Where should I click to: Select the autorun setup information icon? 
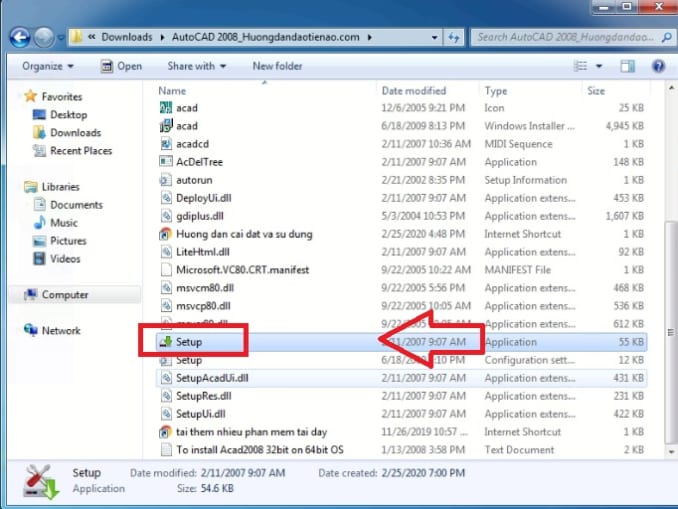pyautogui.click(x=166, y=180)
